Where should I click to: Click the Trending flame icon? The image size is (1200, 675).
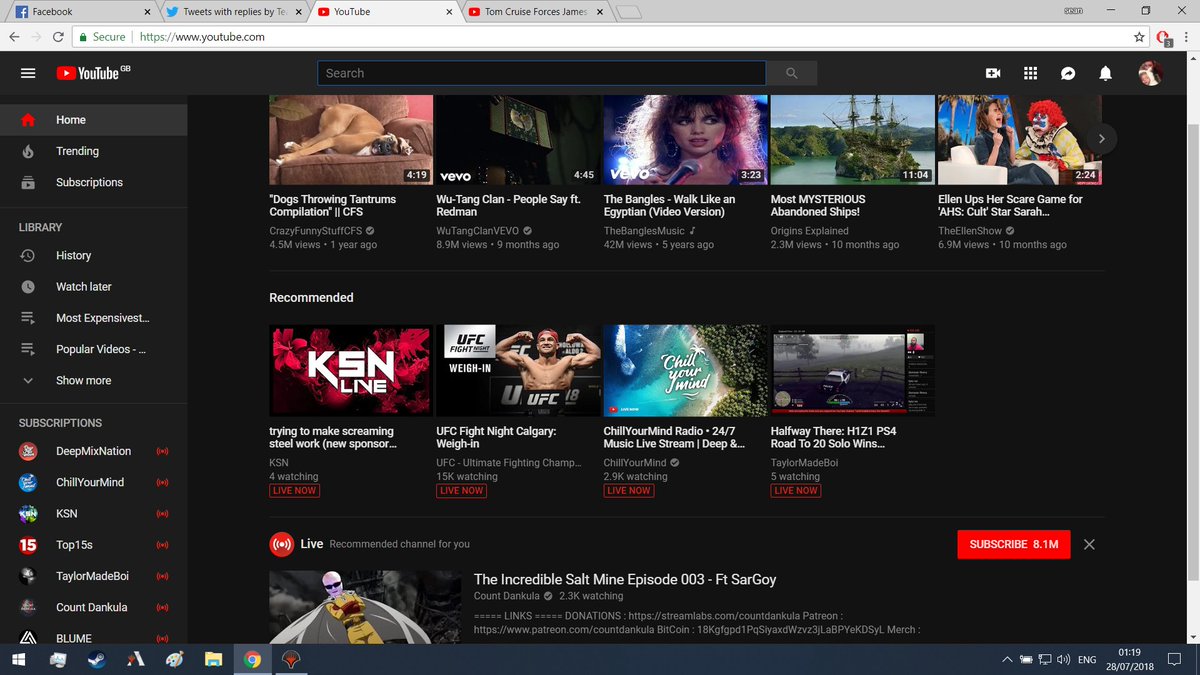(28, 151)
